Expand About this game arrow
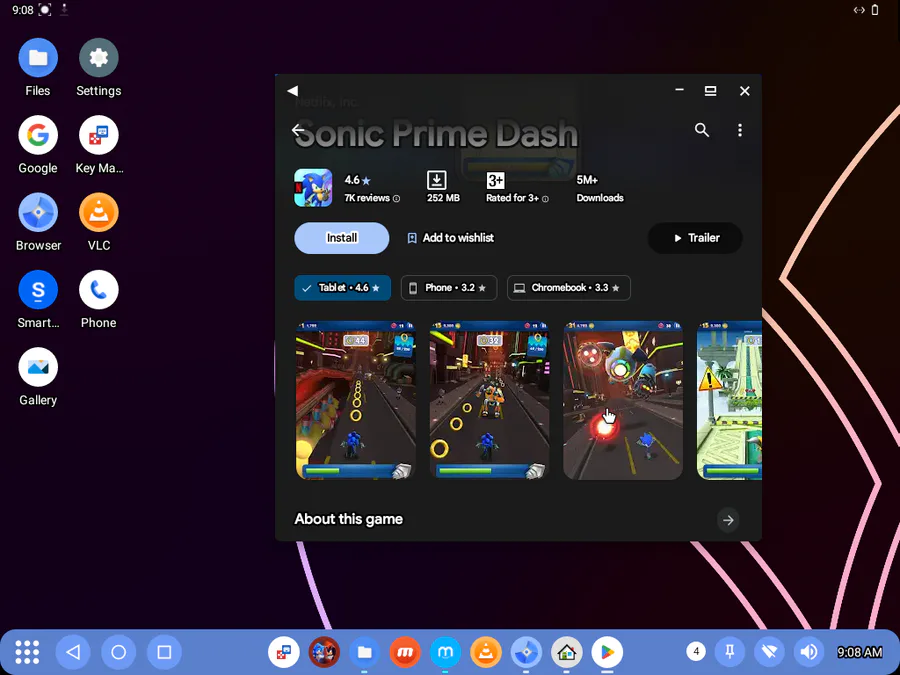This screenshot has width=900, height=675. (x=728, y=520)
